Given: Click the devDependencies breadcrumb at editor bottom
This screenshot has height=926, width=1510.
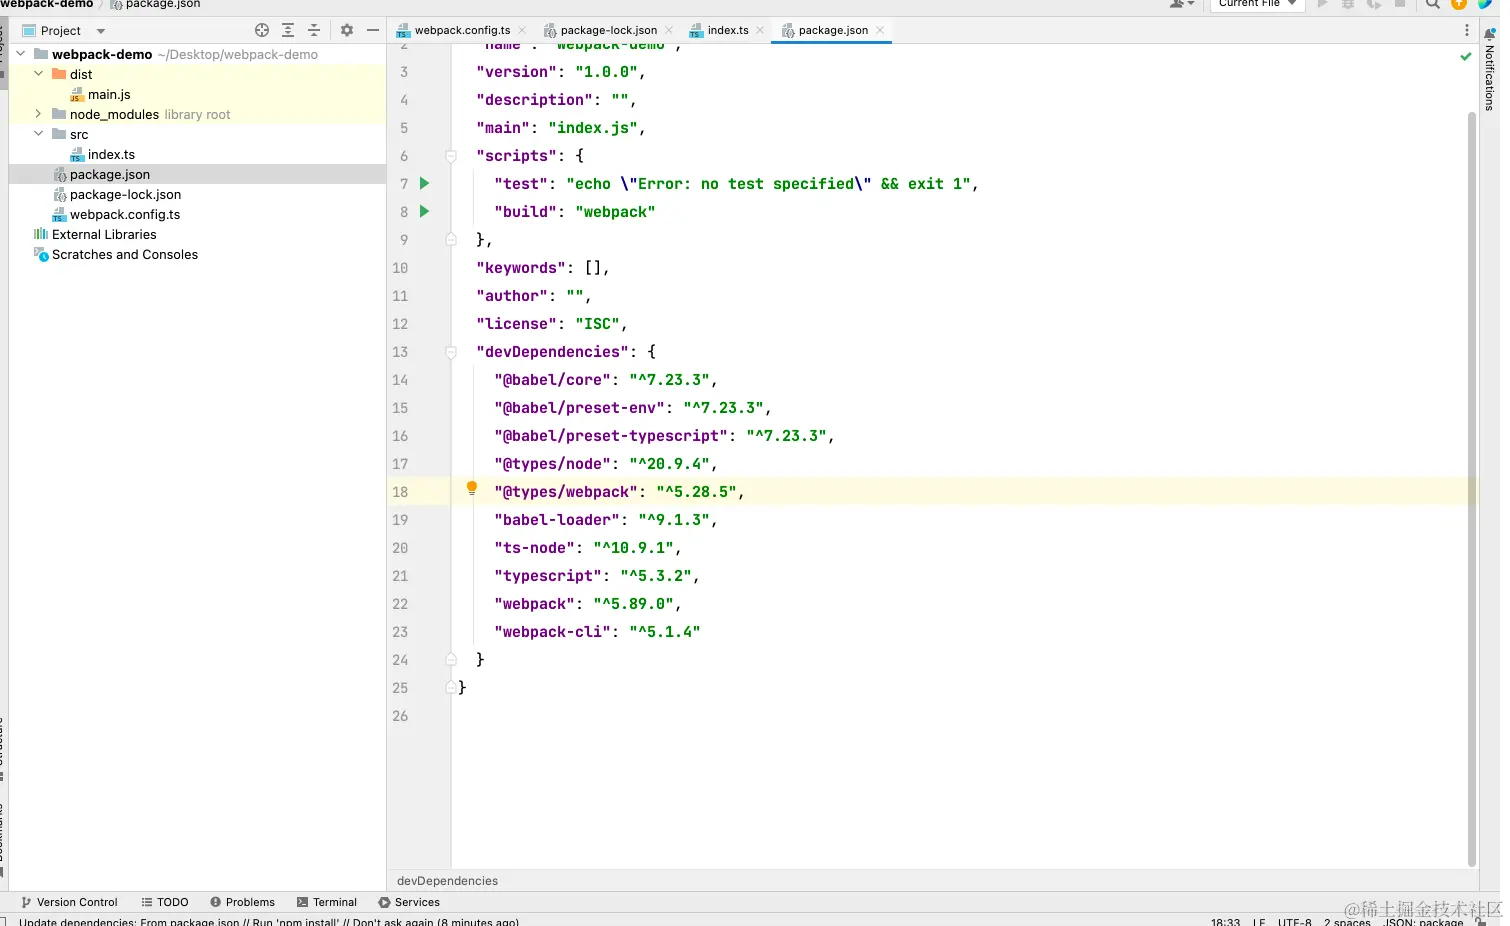Looking at the screenshot, I should pos(447,881).
